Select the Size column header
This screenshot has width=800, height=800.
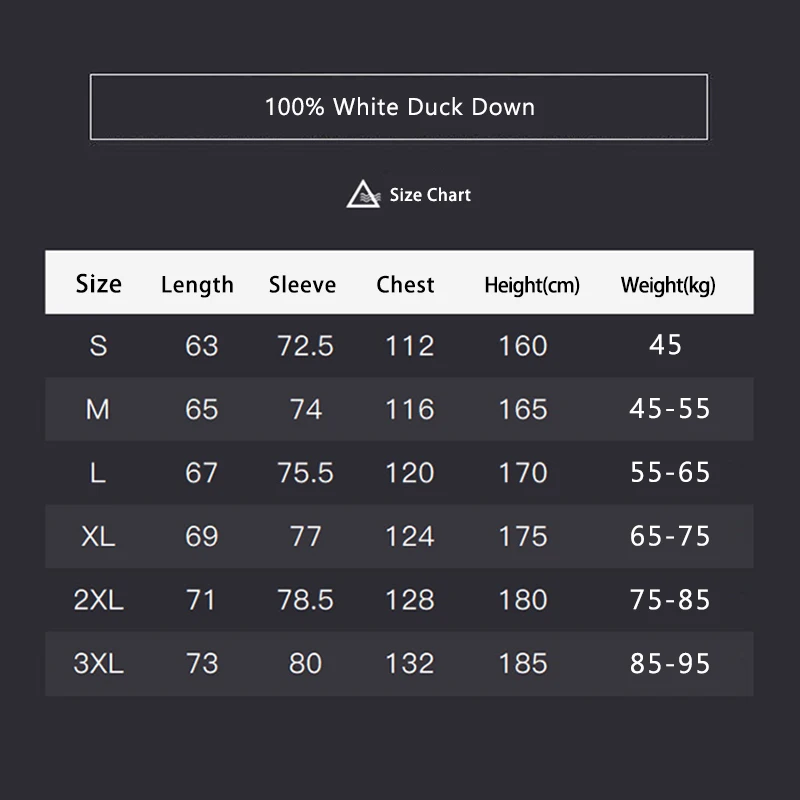click(98, 284)
